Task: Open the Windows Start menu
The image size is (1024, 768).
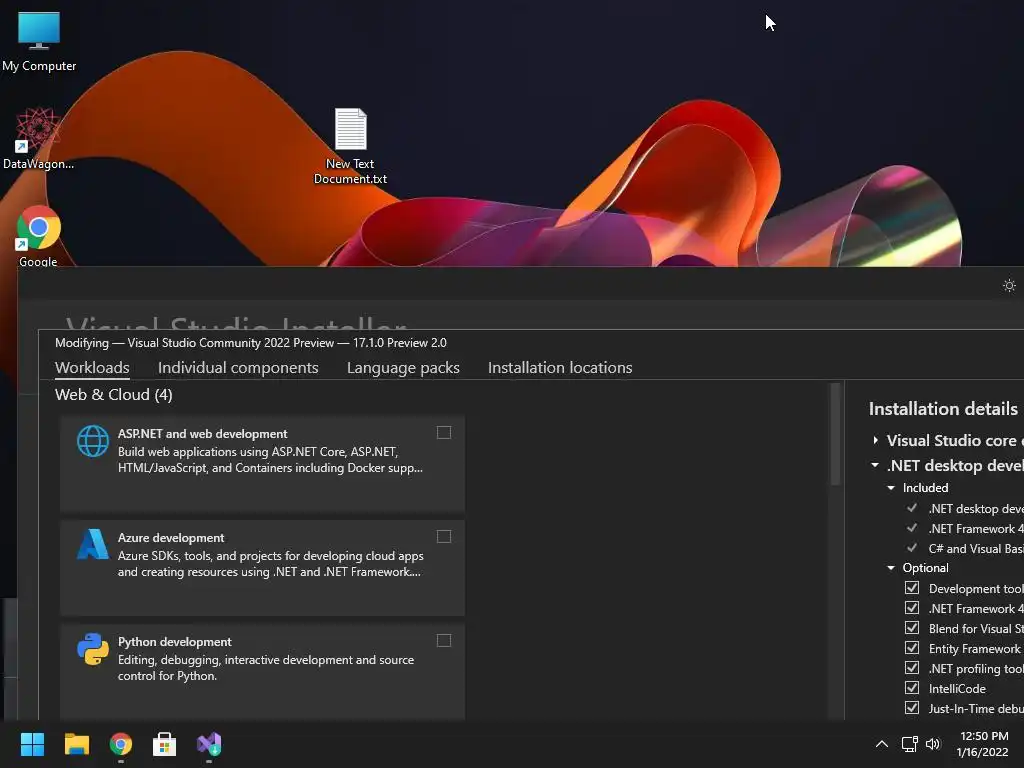Action: 32,744
